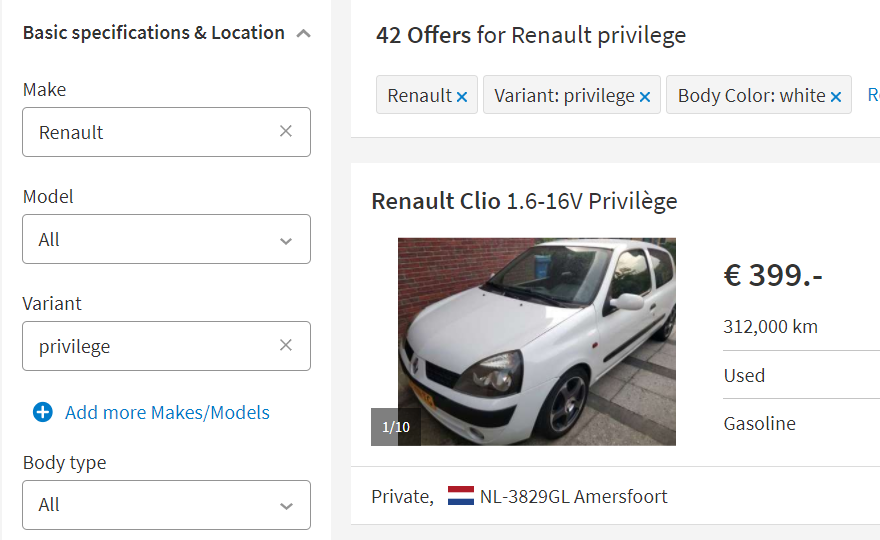Click the 42 Offers for Renault privilege heading
The width and height of the screenshot is (880, 540).
click(x=531, y=35)
